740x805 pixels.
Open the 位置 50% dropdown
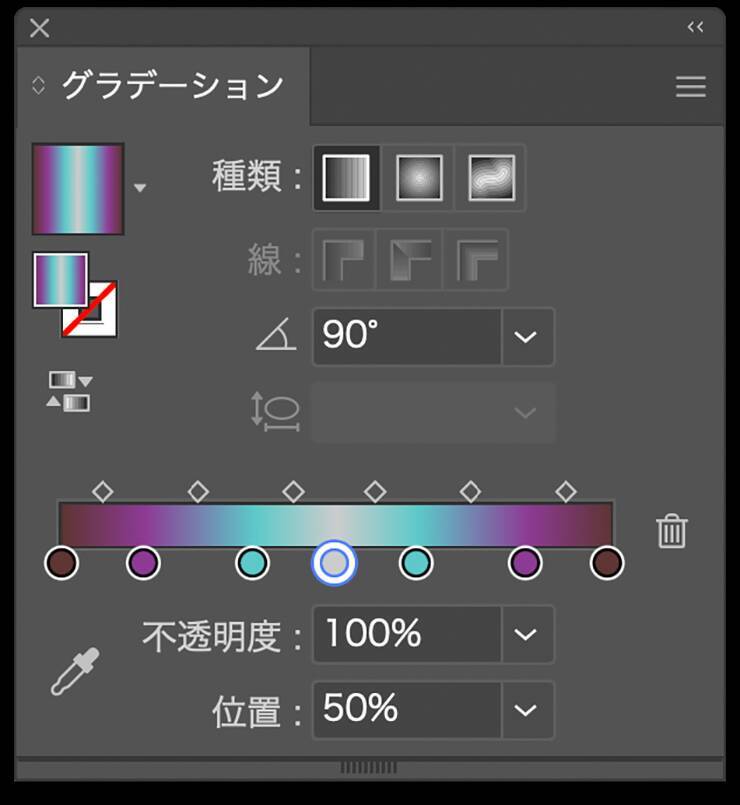coord(526,709)
